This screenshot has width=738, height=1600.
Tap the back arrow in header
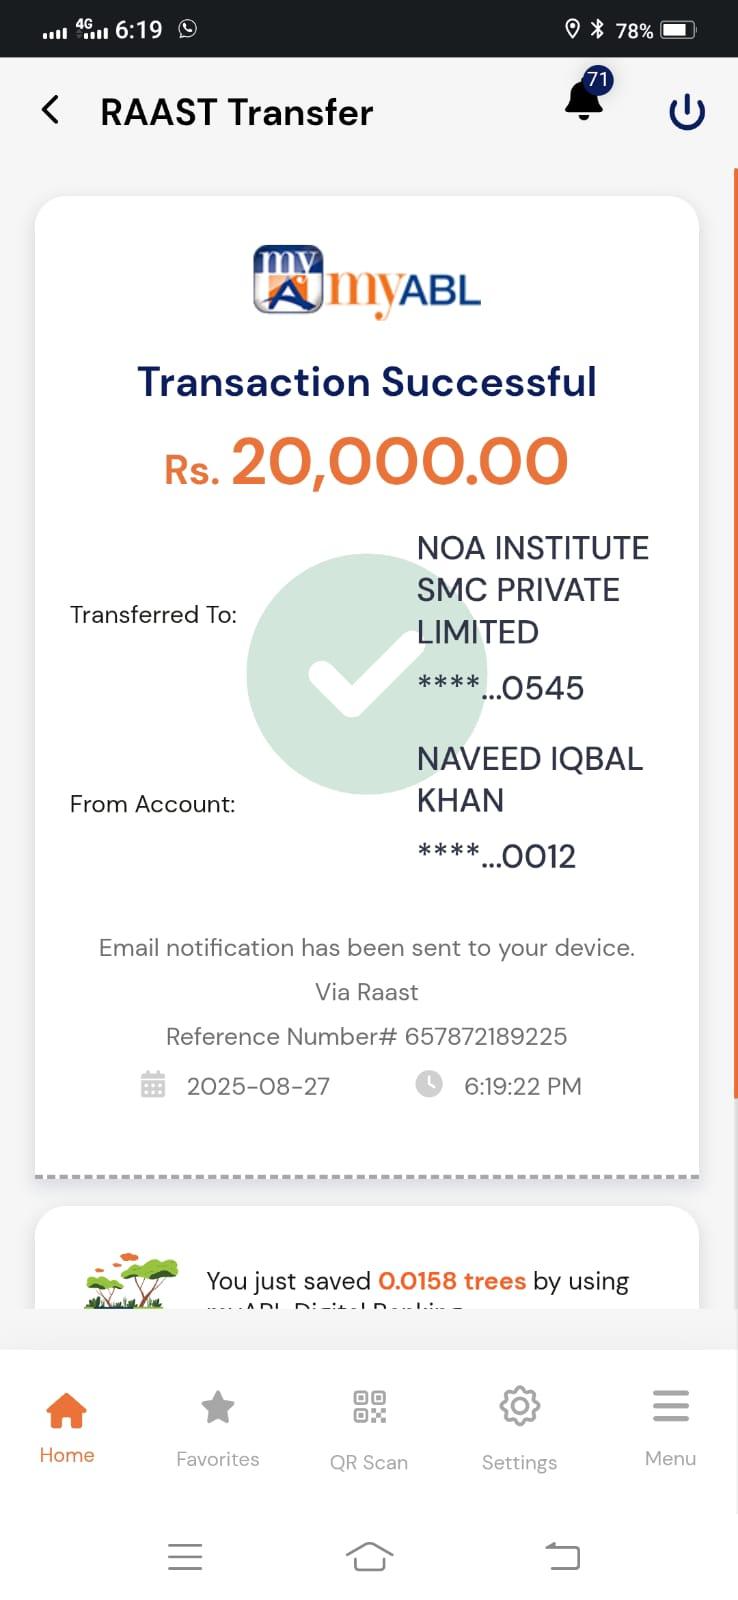51,110
